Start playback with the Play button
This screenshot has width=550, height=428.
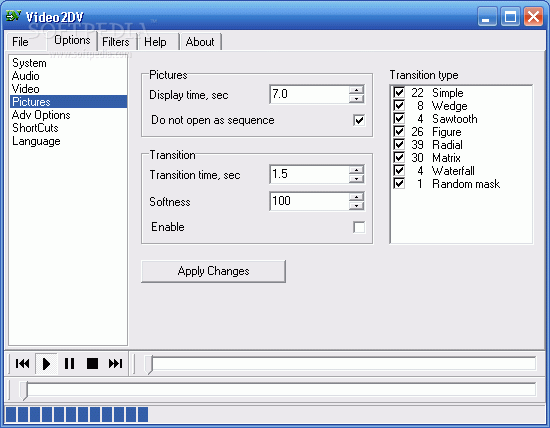click(x=46, y=363)
